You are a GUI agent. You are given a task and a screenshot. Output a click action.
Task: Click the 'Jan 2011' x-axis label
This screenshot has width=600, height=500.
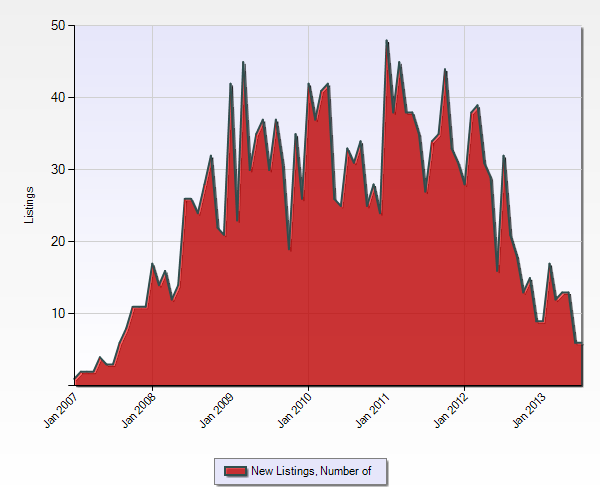(x=372, y=411)
